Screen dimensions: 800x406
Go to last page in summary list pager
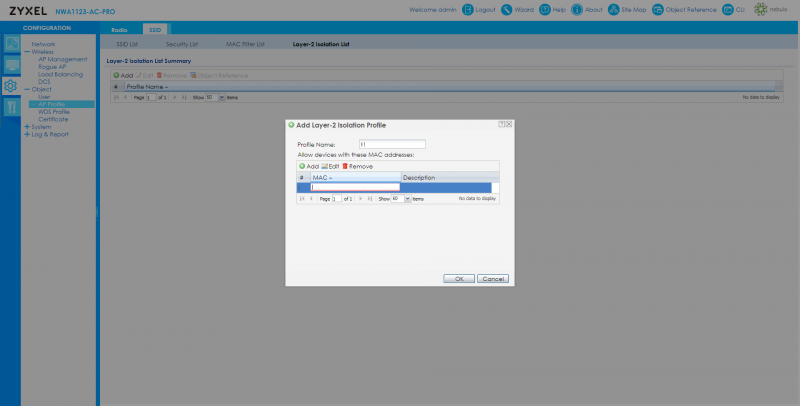[x=184, y=97]
